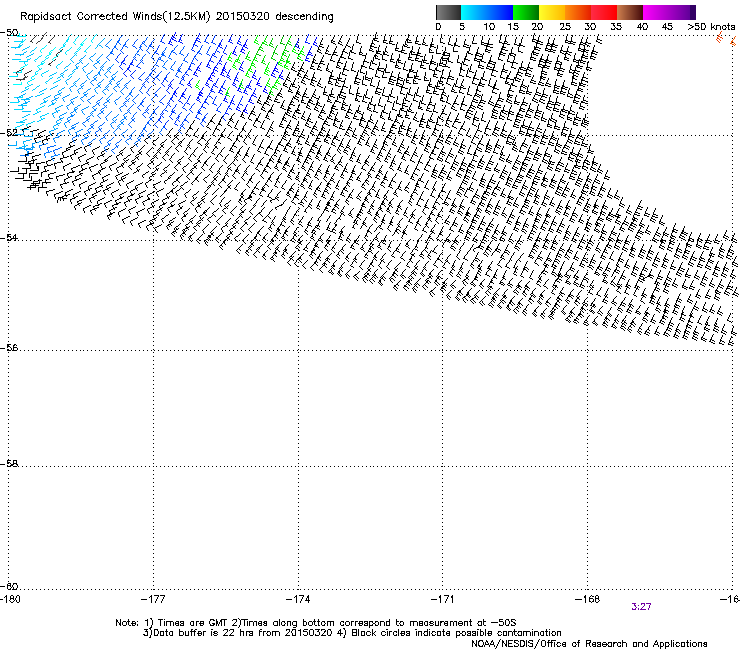
Task: Click the '>50 knots' legend label
Action: point(711,27)
